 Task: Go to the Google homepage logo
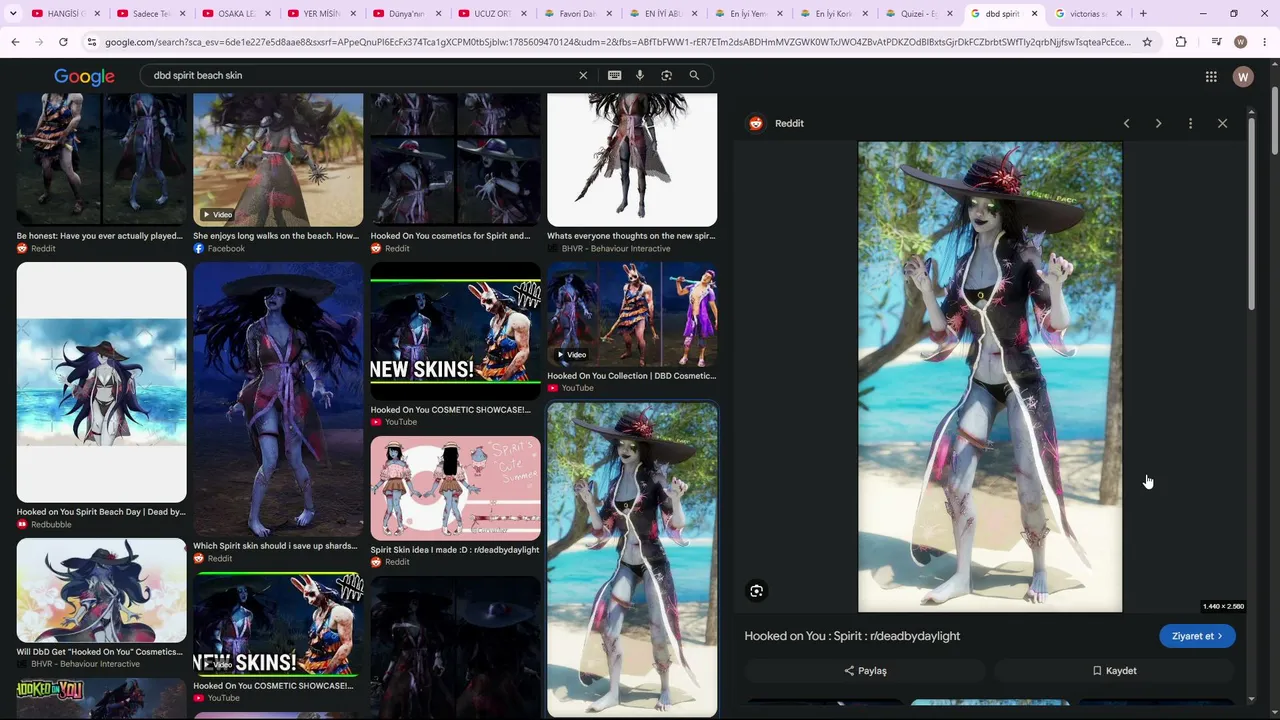(84, 77)
